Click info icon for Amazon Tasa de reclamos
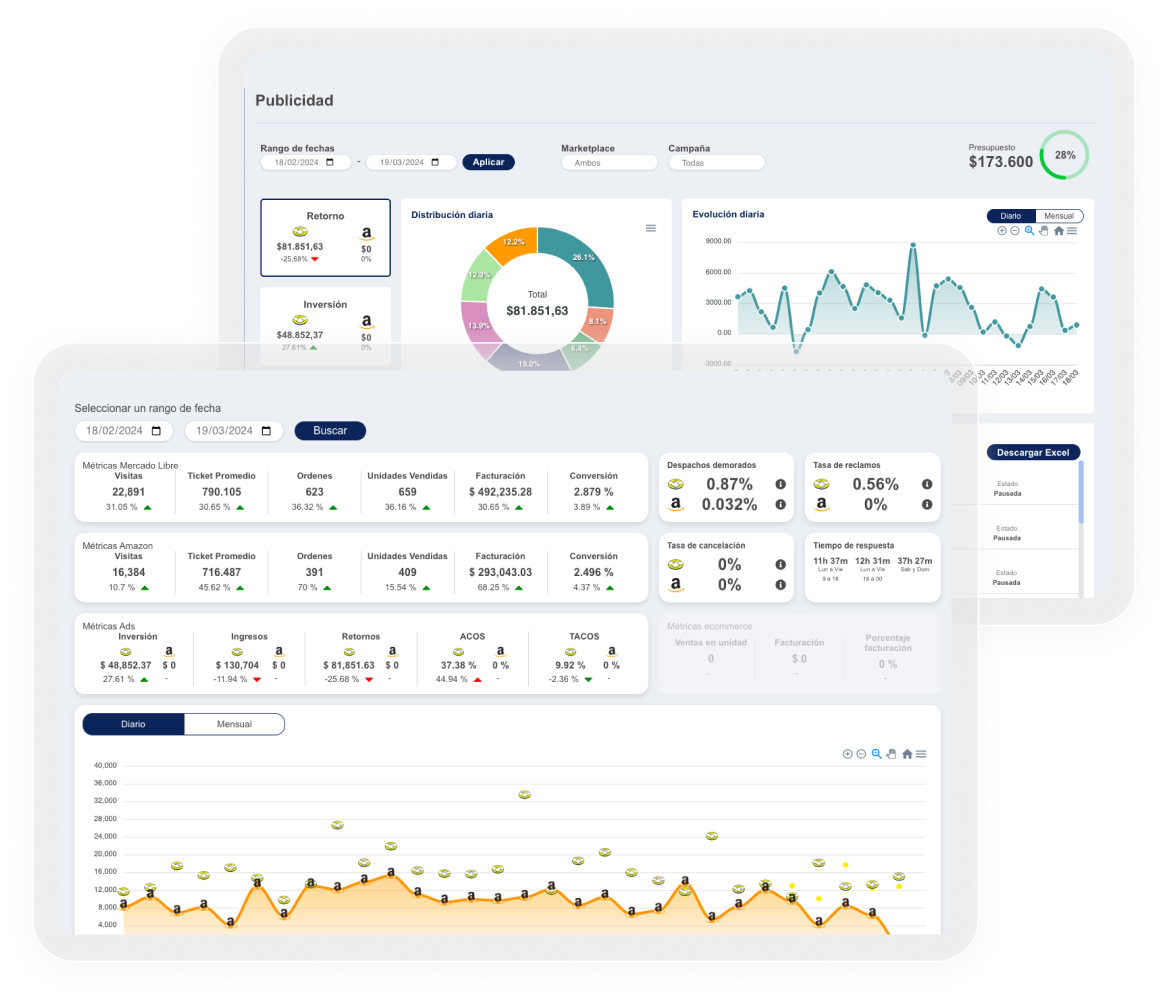 927,504
